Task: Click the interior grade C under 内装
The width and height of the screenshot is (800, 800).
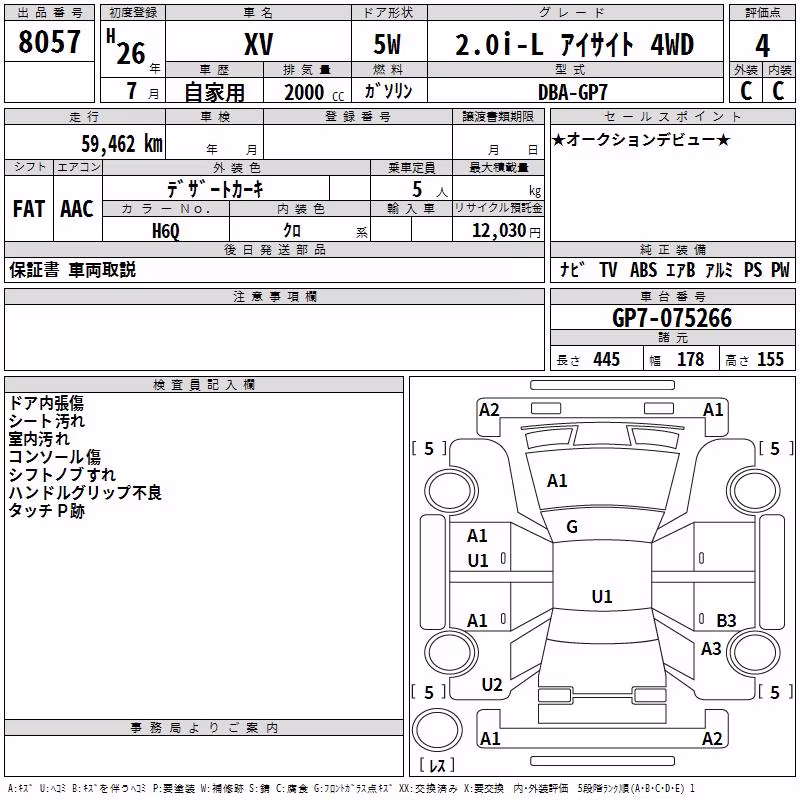Action: 778,91
